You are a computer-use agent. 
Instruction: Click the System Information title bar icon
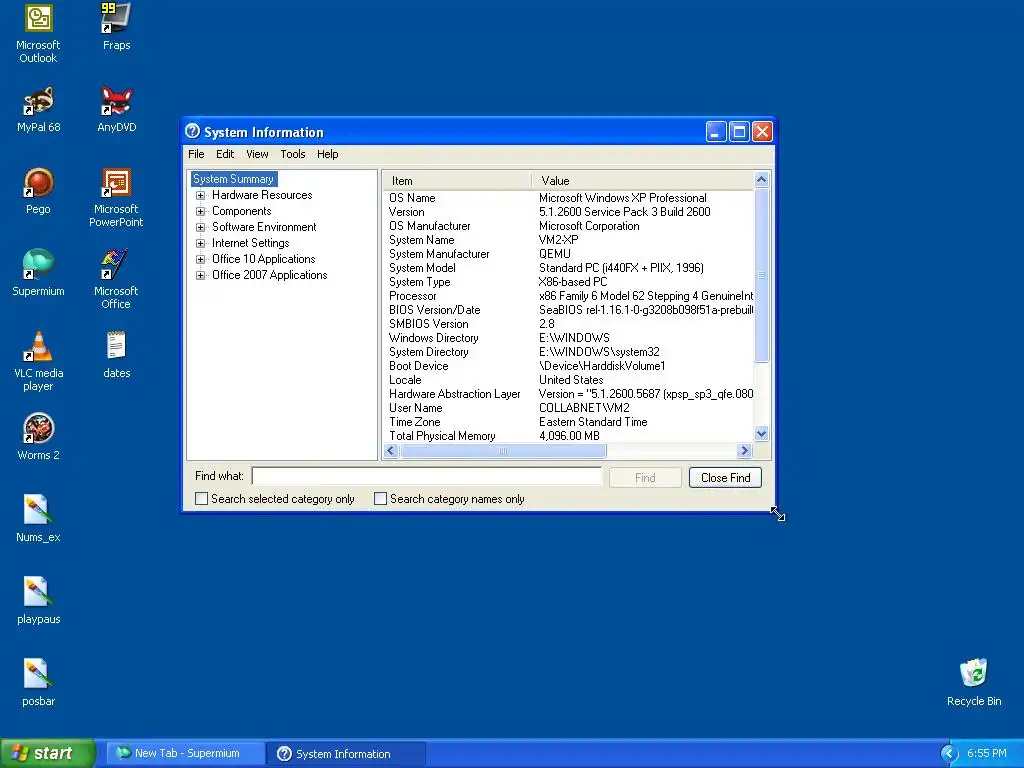192,131
